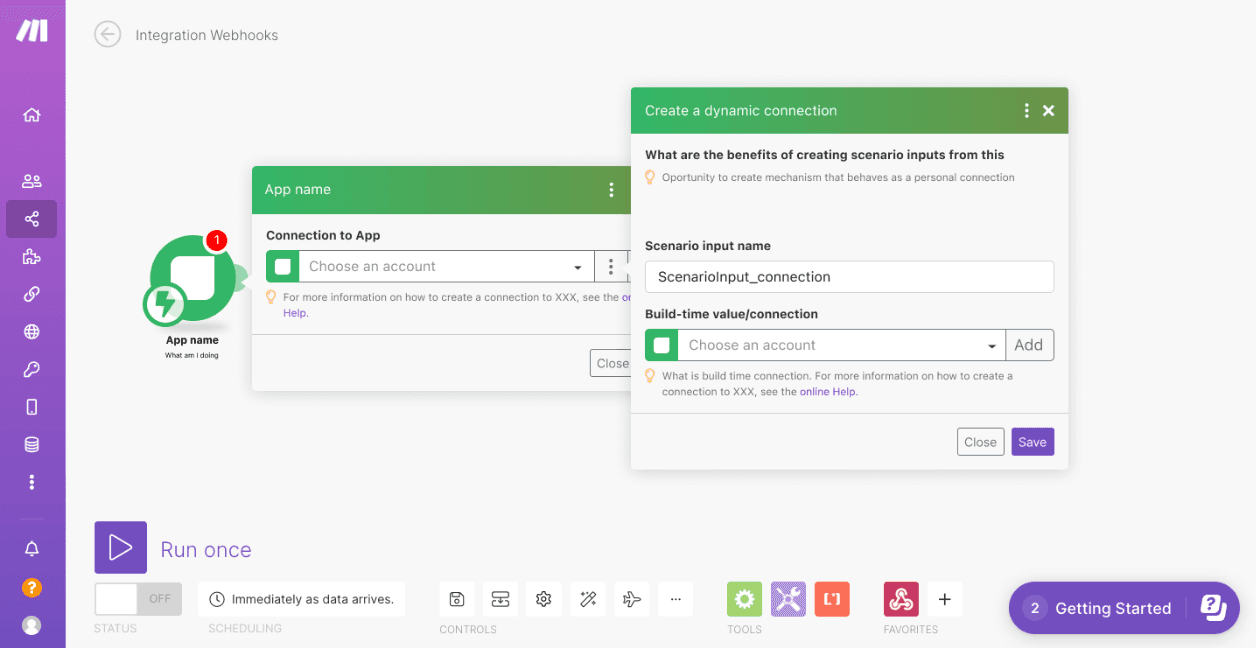Open Data stores icon in sidebar
Viewport: 1256px width, 648px height.
[32, 445]
